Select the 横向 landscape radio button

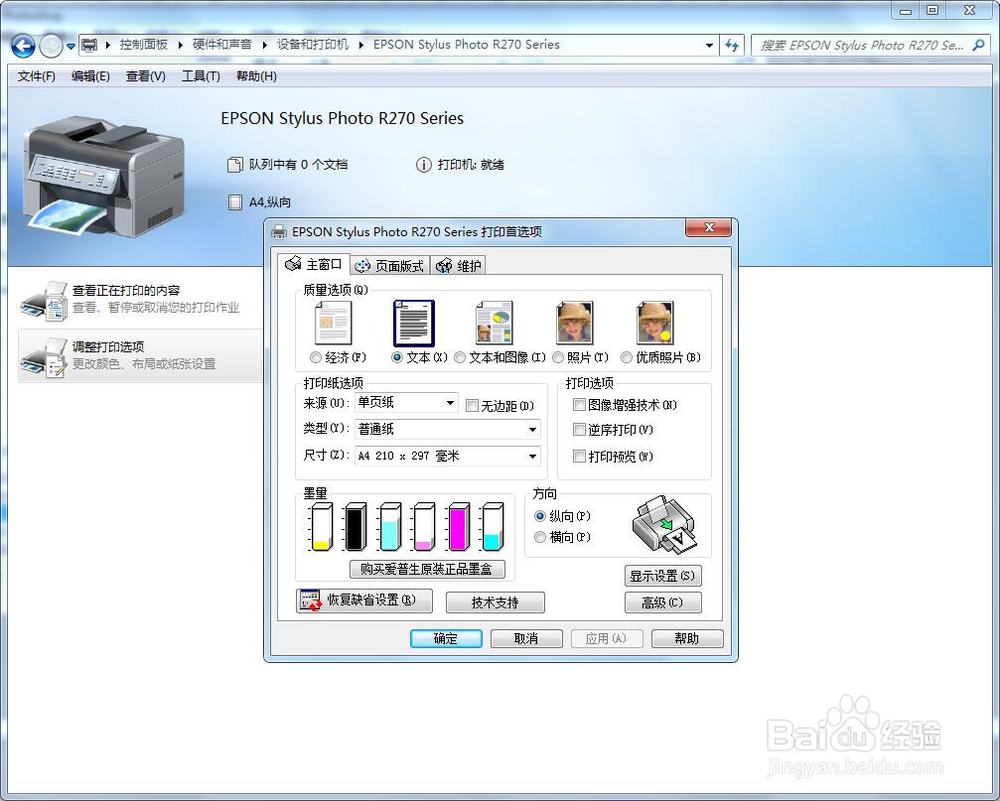(x=539, y=537)
